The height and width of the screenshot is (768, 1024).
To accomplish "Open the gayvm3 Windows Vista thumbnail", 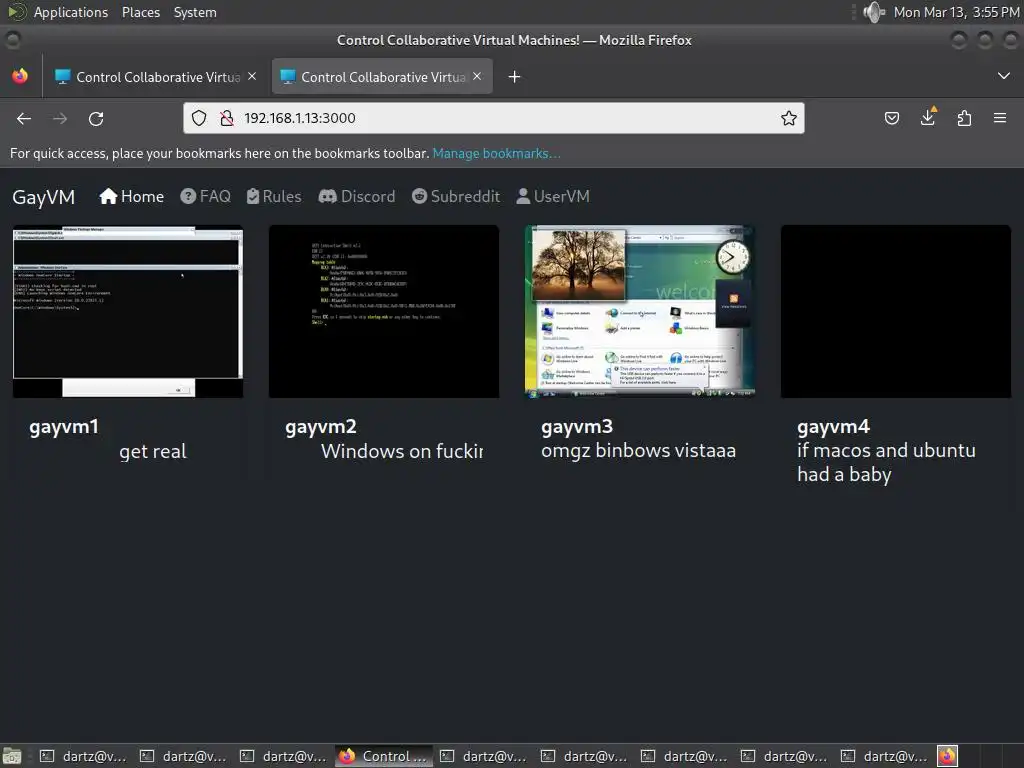I will 640,312.
